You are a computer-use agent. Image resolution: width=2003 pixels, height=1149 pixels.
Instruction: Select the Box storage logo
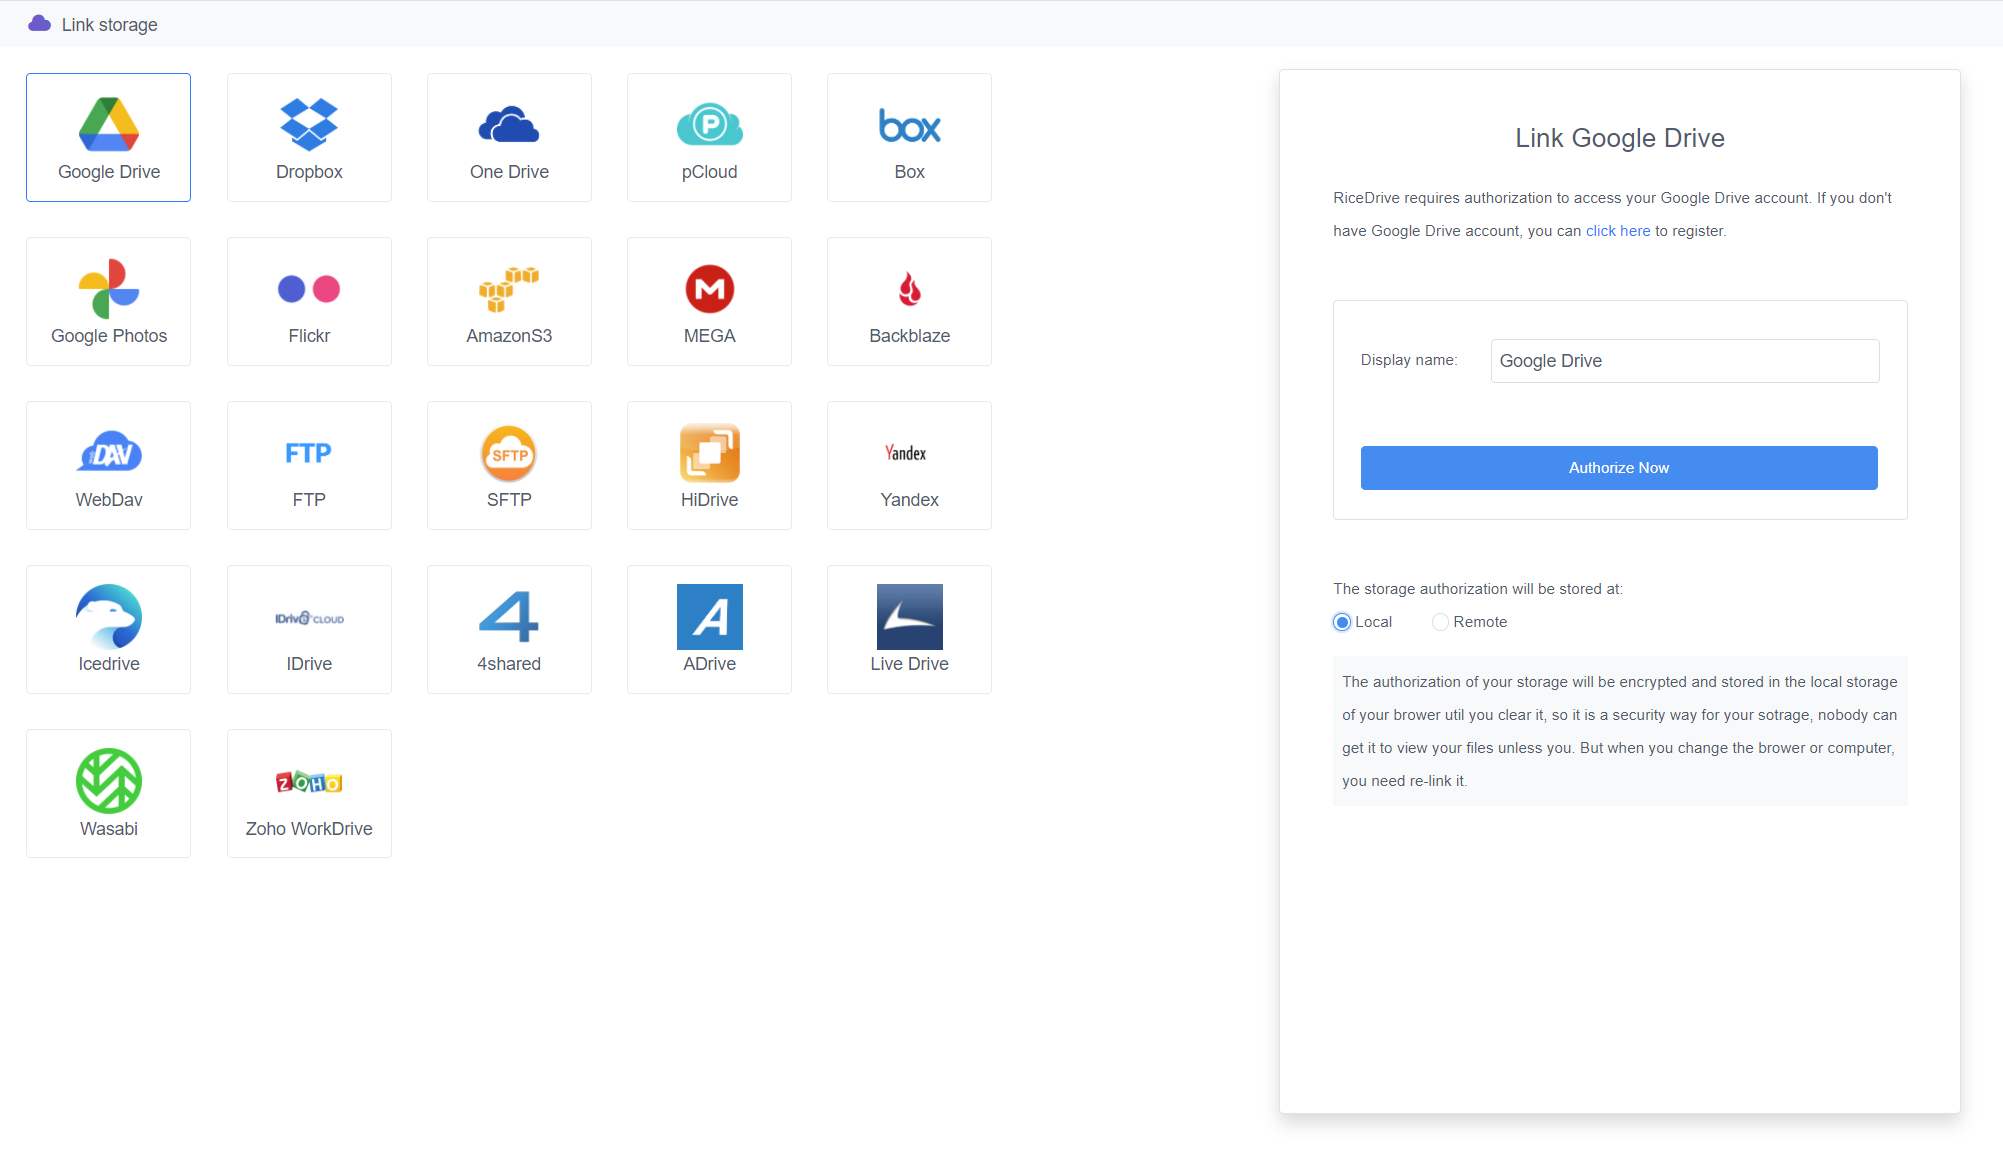click(x=909, y=126)
